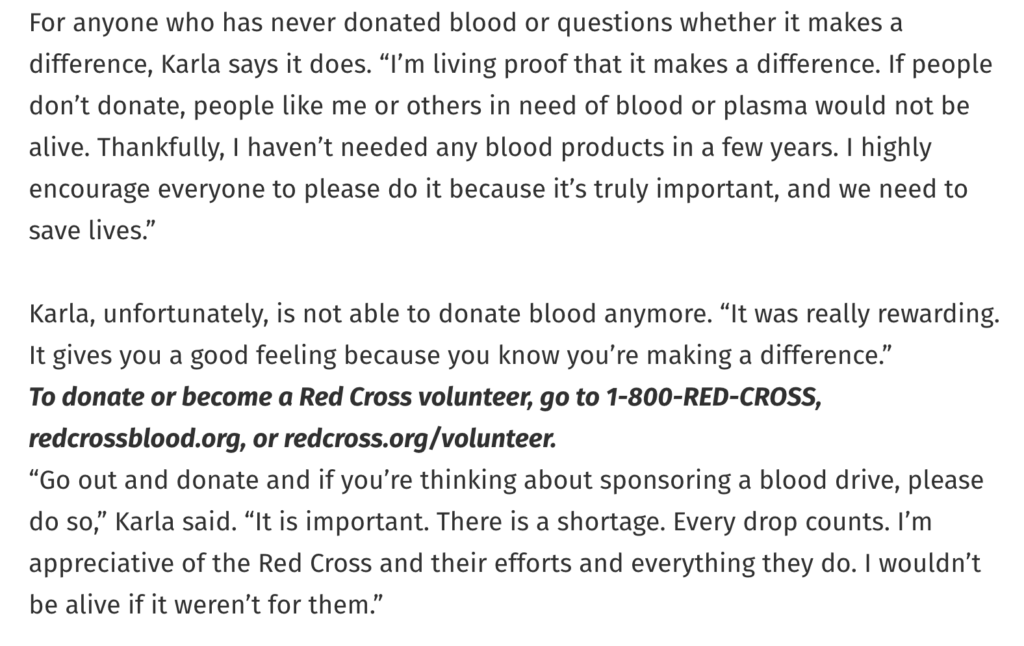
Task: Open the redcross.org/volunteer link
Action: point(419,438)
